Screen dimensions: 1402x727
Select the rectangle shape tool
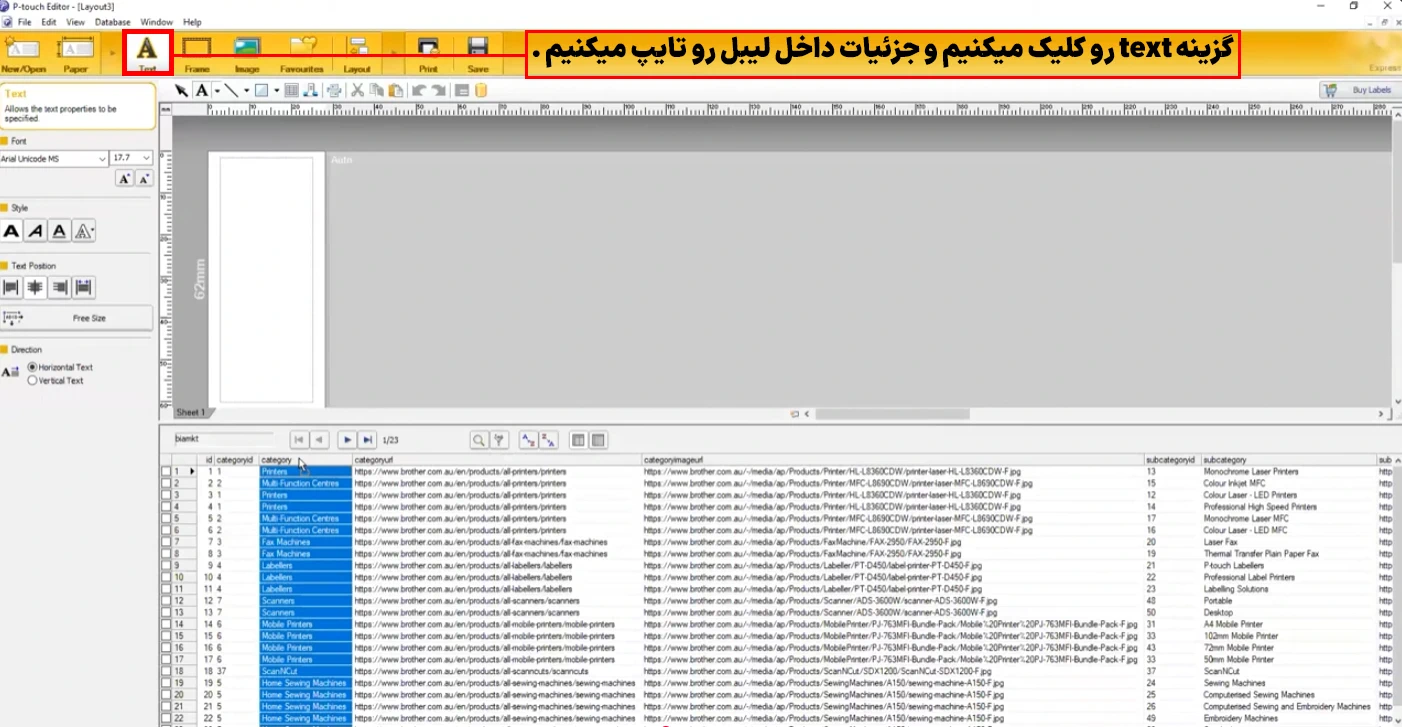click(x=261, y=90)
